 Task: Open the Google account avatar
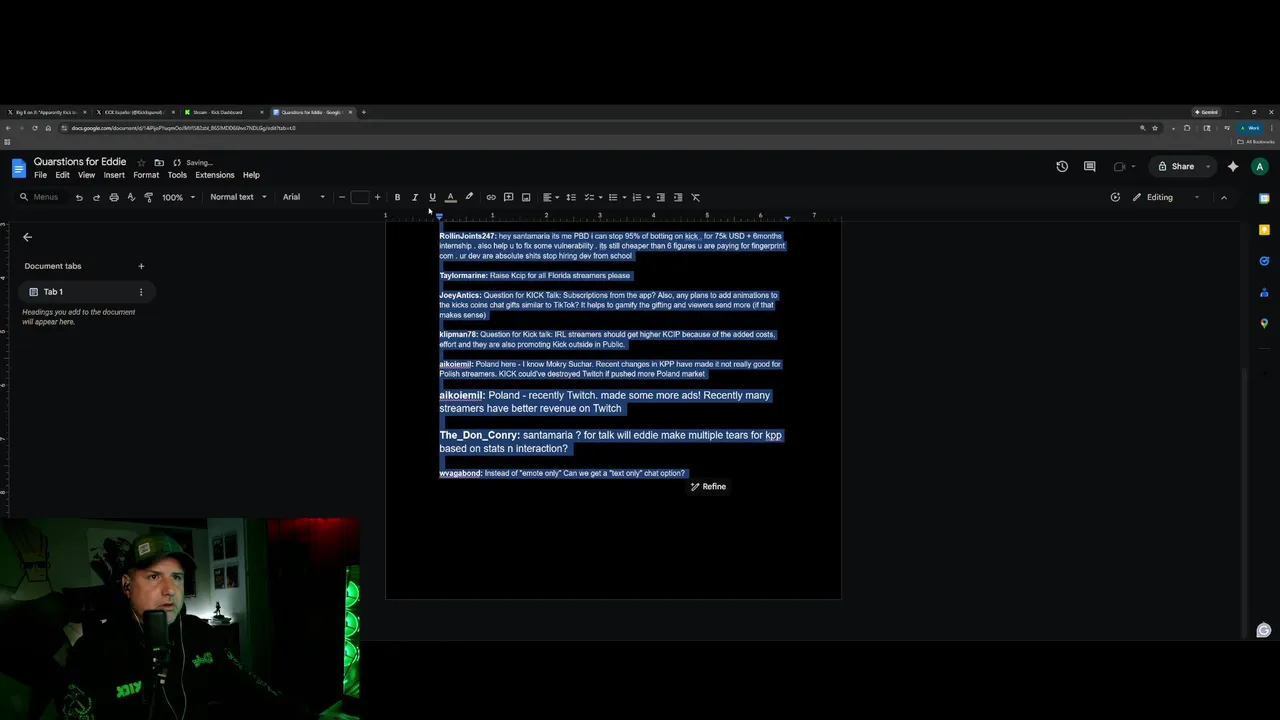[x=1260, y=167]
